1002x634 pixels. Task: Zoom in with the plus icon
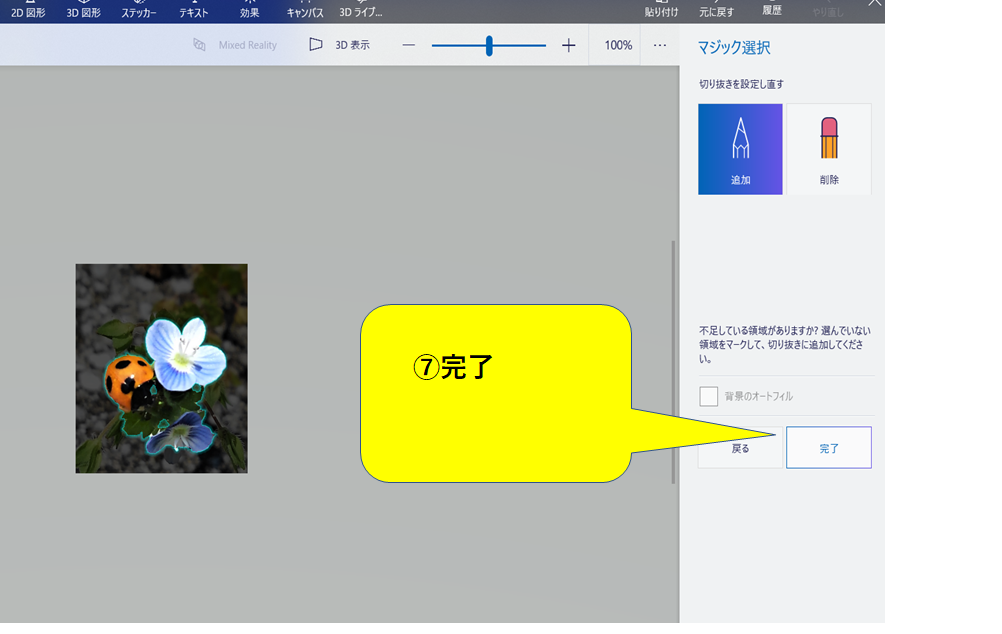(x=568, y=45)
